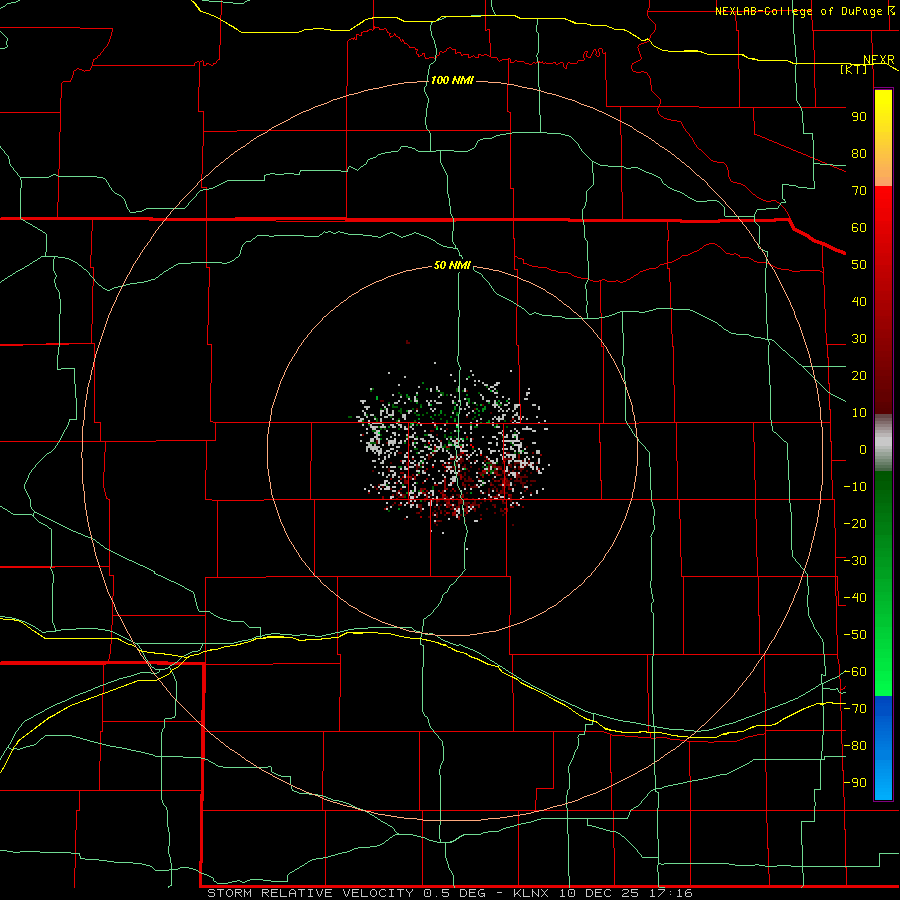Select the positive 10 scale label
The height and width of the screenshot is (900, 900).
(x=859, y=413)
